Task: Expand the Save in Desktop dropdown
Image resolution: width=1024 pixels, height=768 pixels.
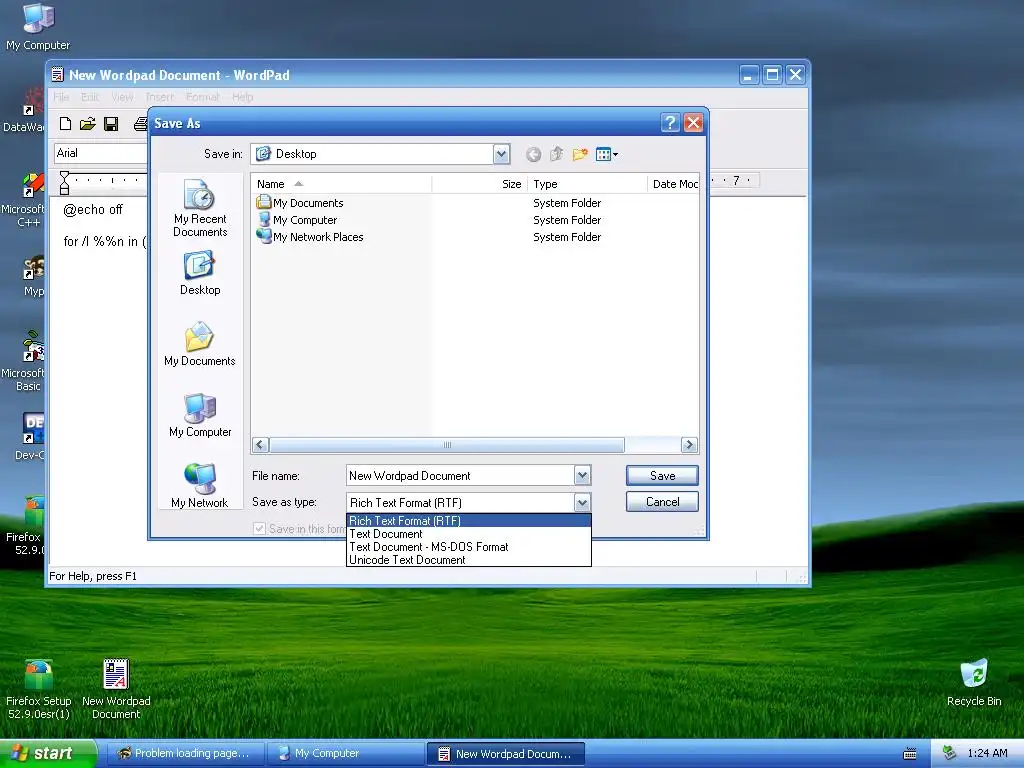Action: [x=501, y=154]
